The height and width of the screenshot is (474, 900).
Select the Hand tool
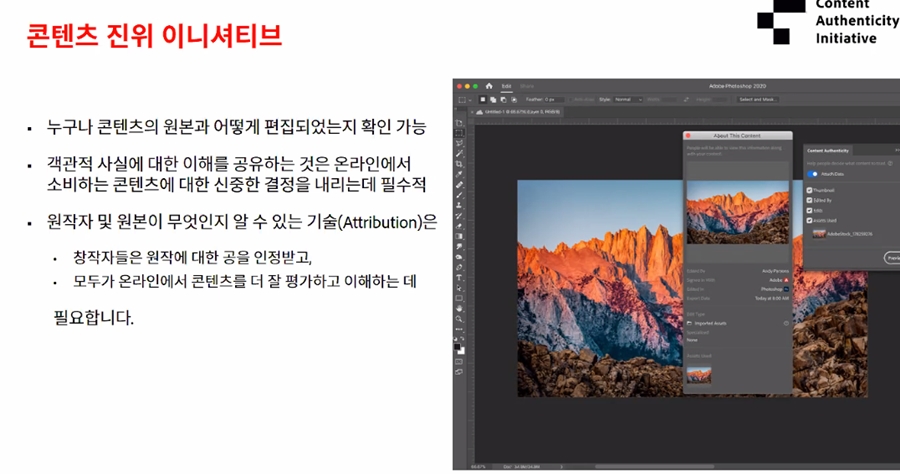click(459, 308)
